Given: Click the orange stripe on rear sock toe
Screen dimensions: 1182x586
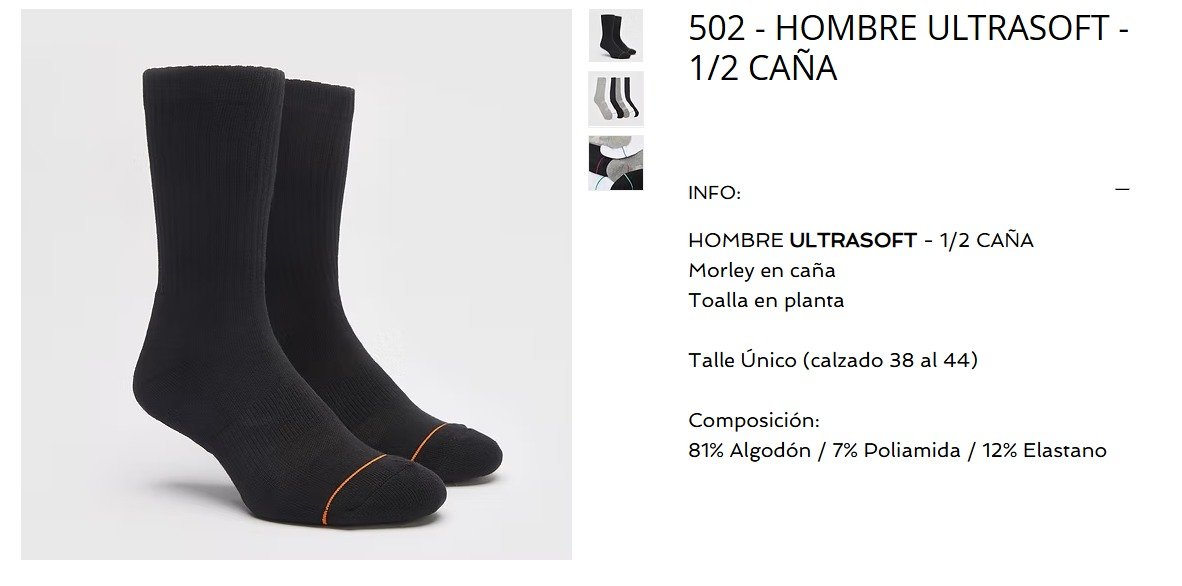Looking at the screenshot, I should click(x=428, y=441).
